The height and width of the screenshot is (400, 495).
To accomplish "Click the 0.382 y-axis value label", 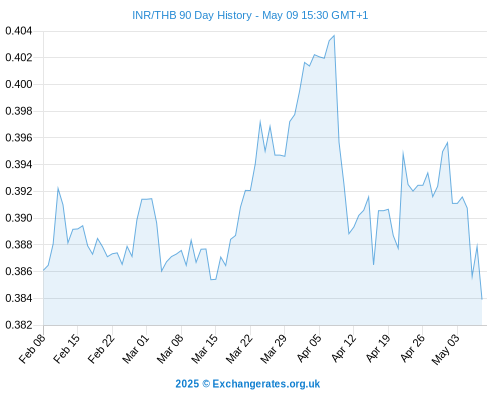I will point(19,325).
